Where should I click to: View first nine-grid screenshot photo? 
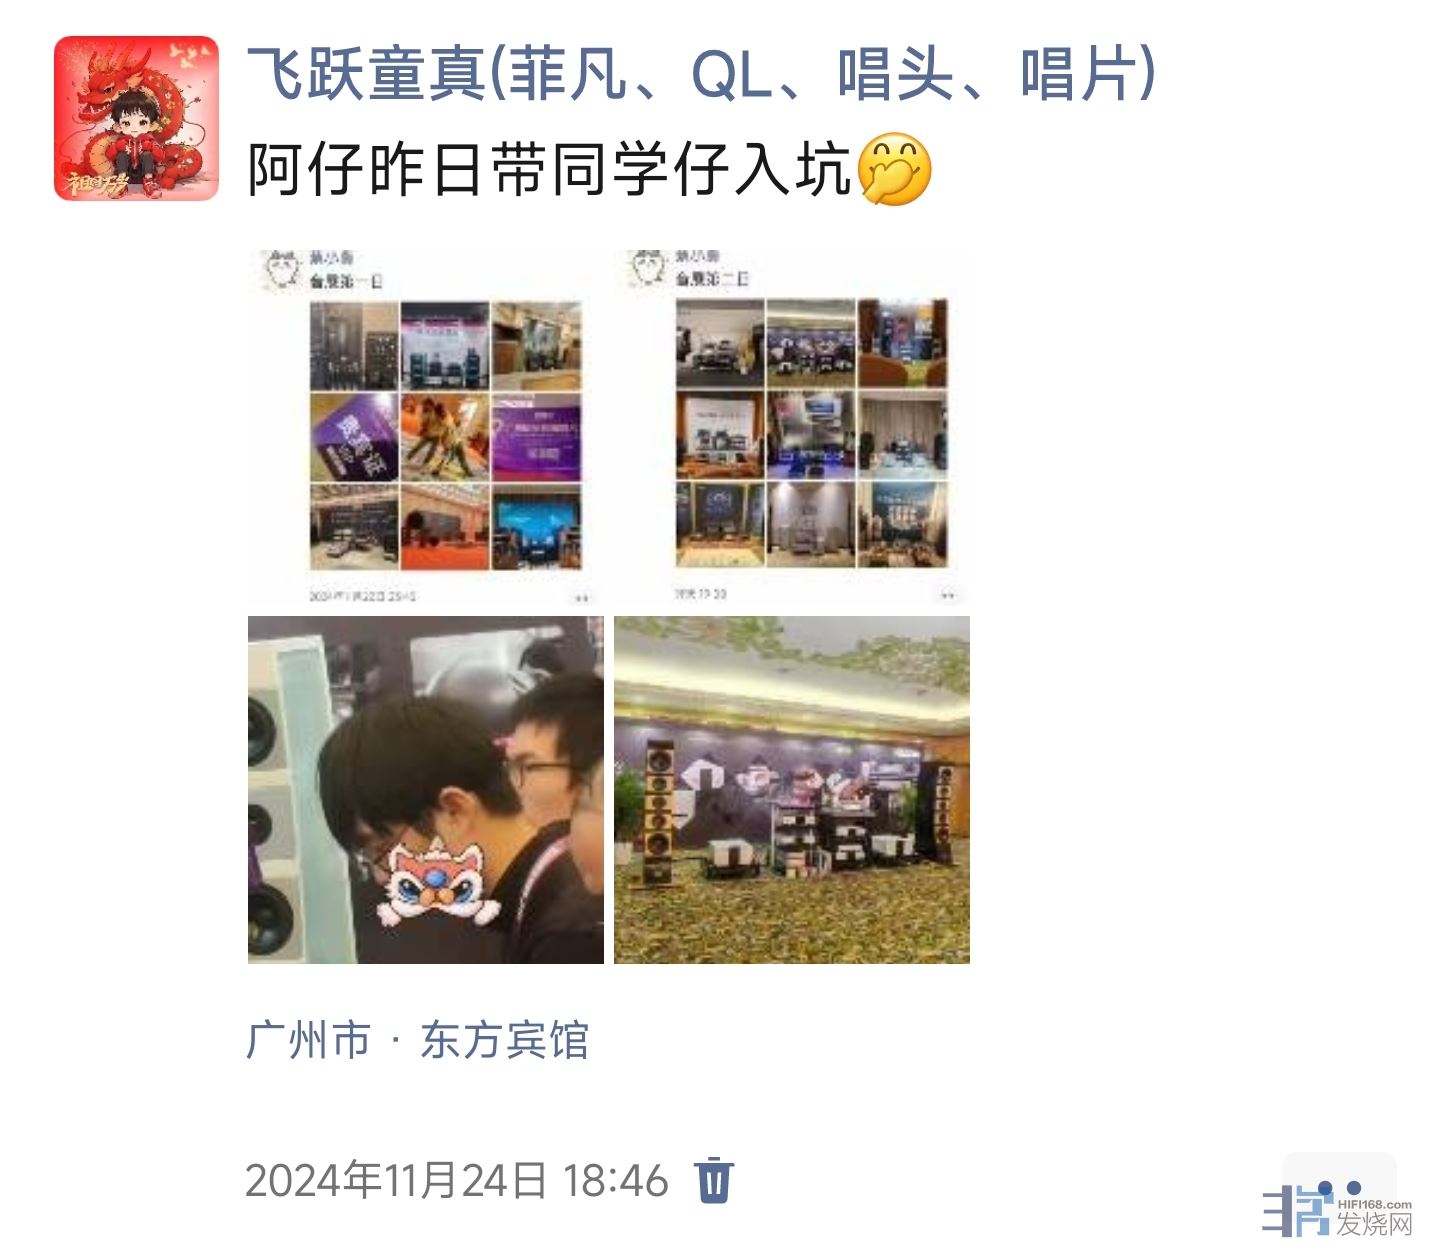[x=426, y=427]
